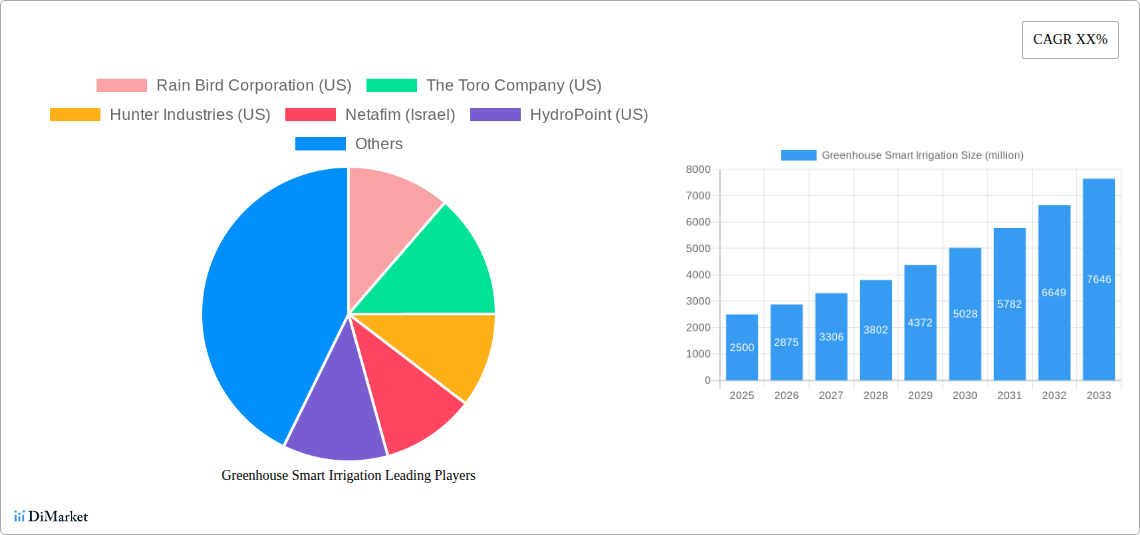Click the CAGR XX% button
The image size is (1140, 535).
click(x=1070, y=40)
